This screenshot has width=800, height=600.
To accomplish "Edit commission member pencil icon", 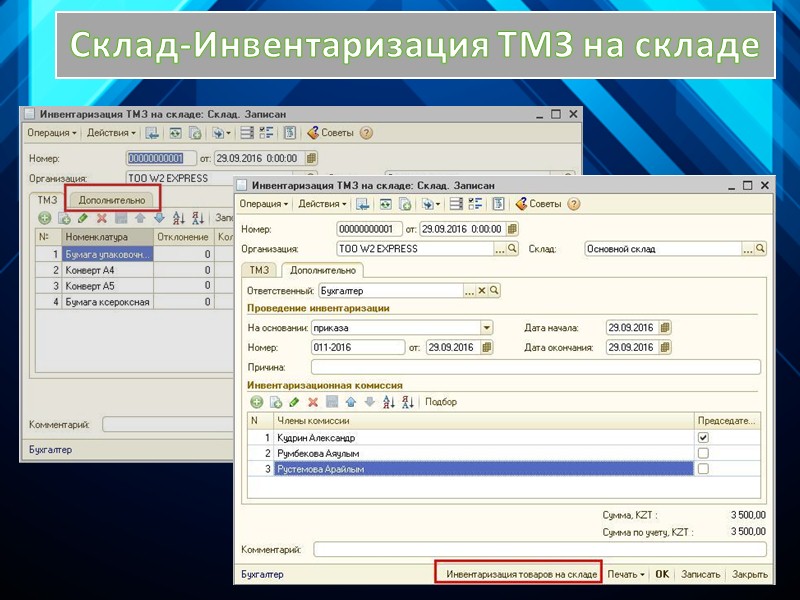I will (294, 402).
